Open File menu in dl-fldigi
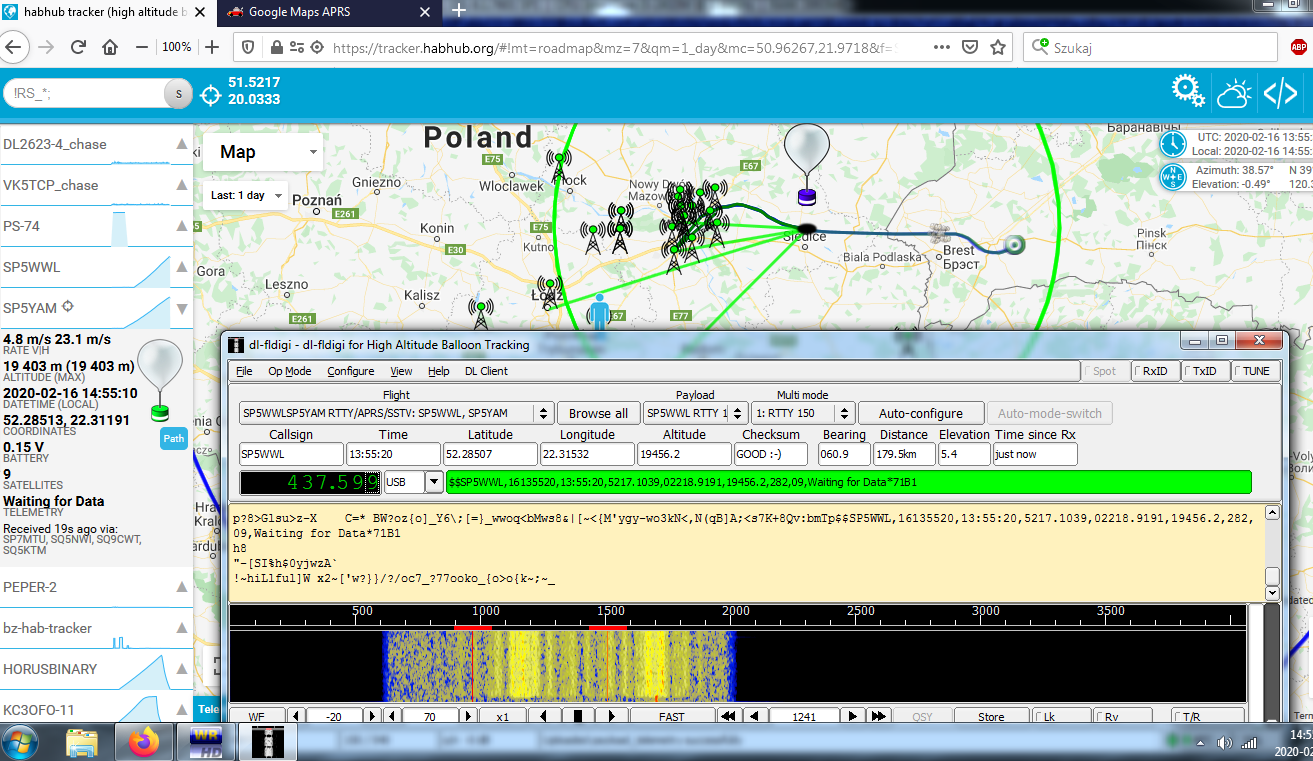The height and width of the screenshot is (761, 1313). tap(244, 371)
